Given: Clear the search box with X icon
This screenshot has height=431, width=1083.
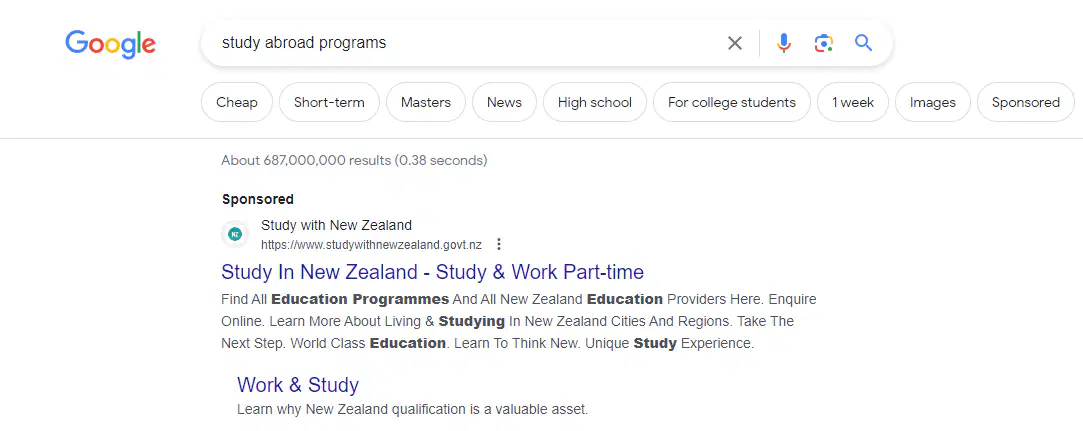Looking at the screenshot, I should tap(735, 44).
